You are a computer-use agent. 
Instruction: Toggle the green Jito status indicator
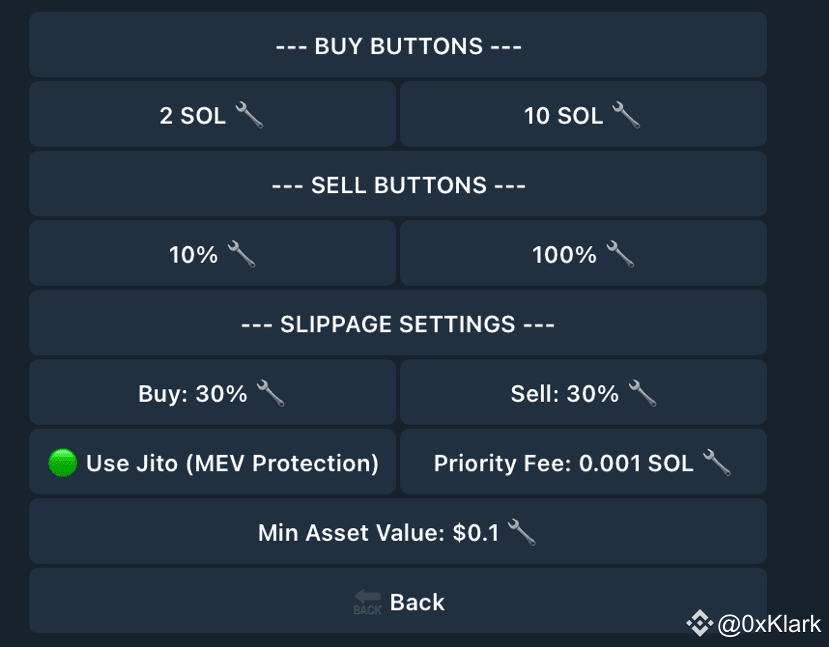[x=62, y=463]
